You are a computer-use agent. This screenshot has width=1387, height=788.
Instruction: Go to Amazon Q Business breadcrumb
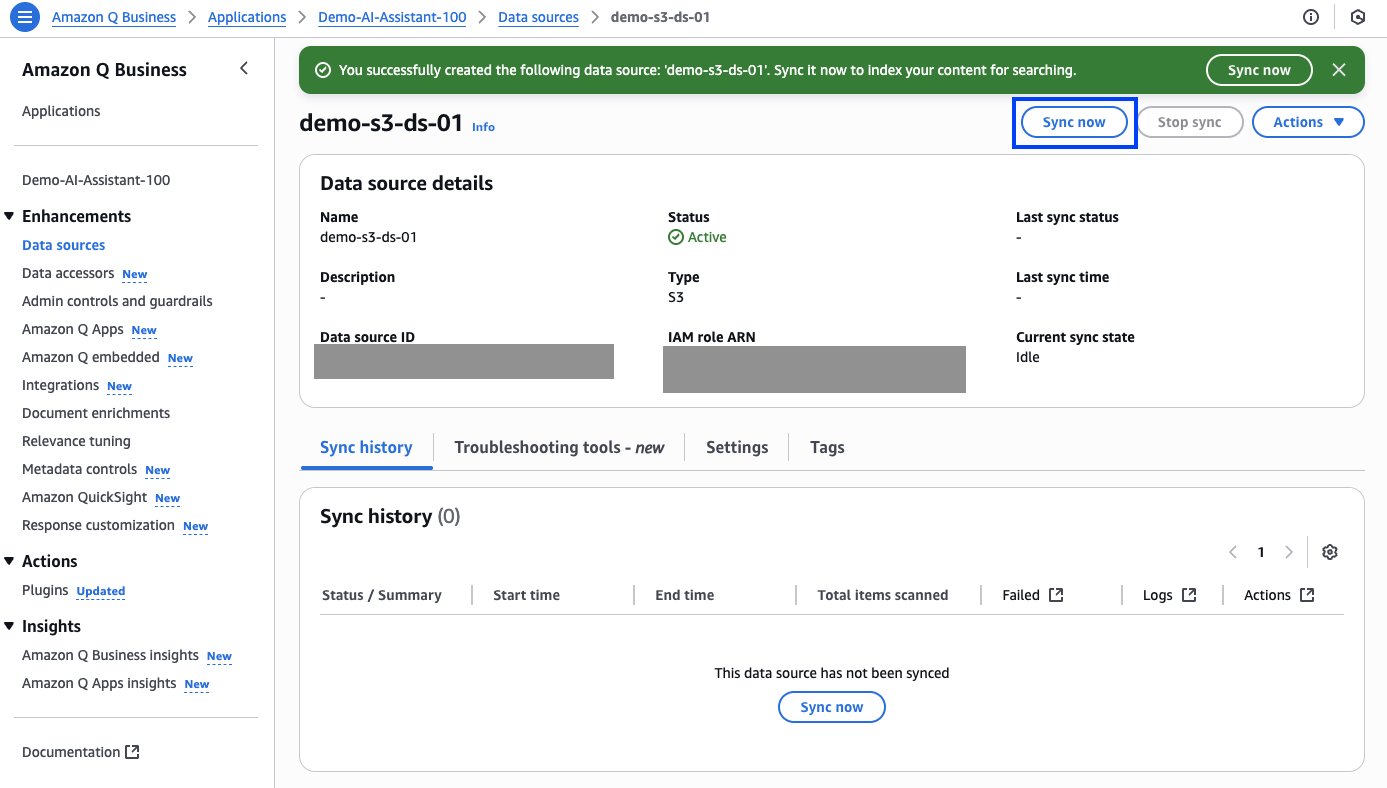113,17
